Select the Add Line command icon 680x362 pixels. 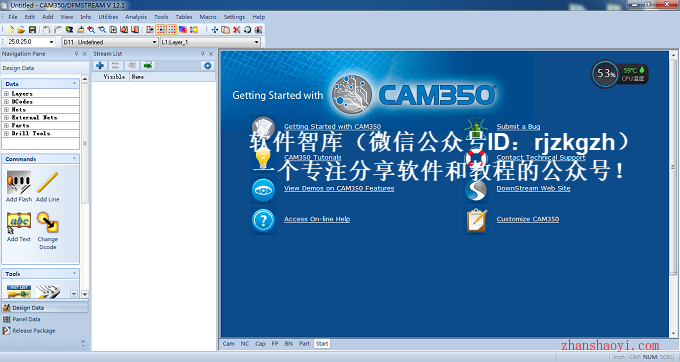point(47,183)
